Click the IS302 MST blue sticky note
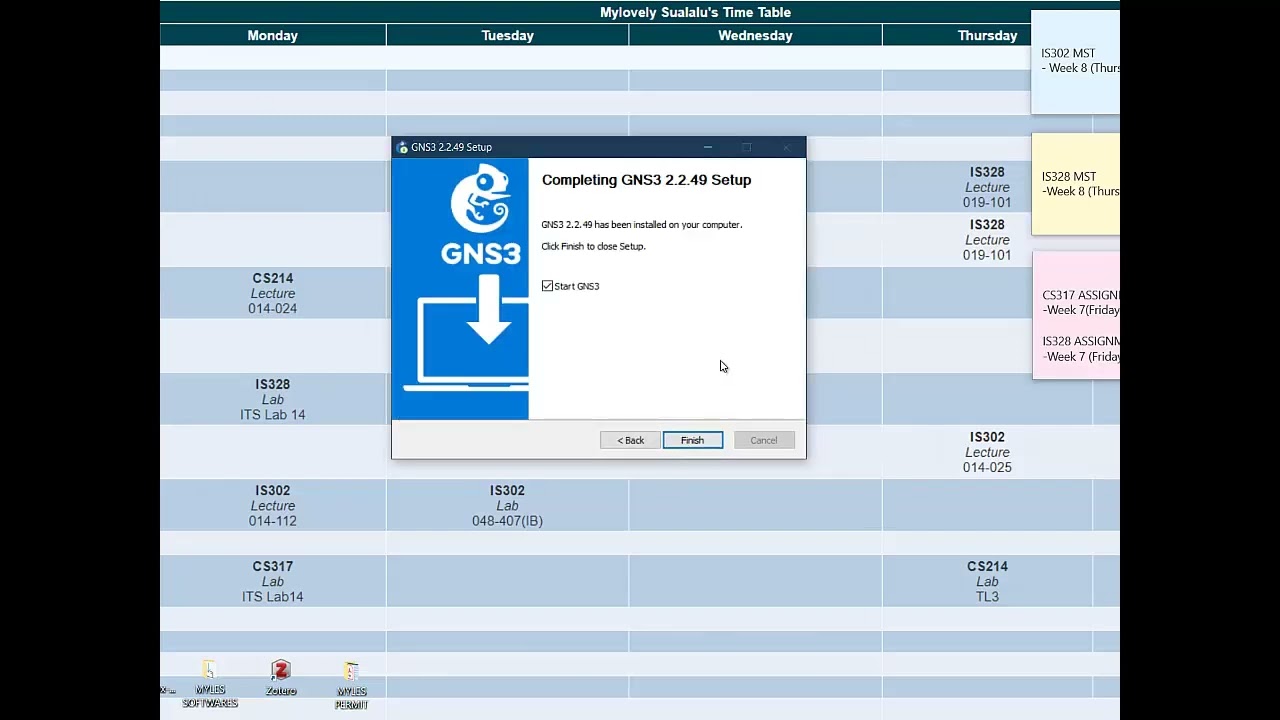 [1075, 62]
